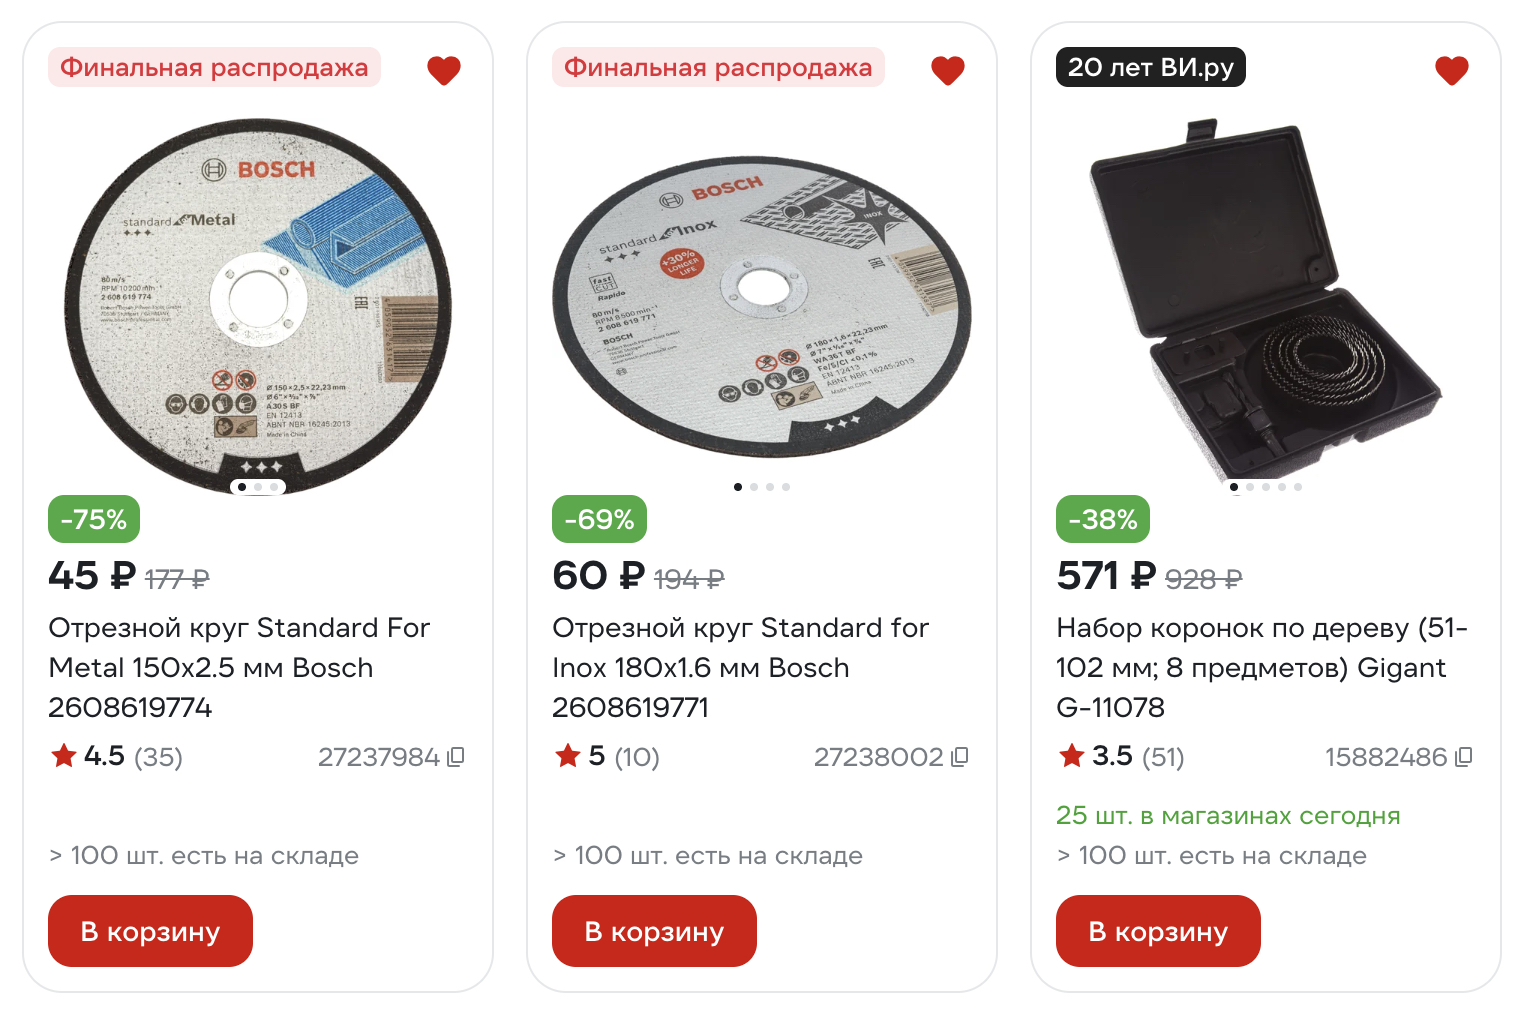Select second image dot on Inox disc carousel

coord(754,487)
